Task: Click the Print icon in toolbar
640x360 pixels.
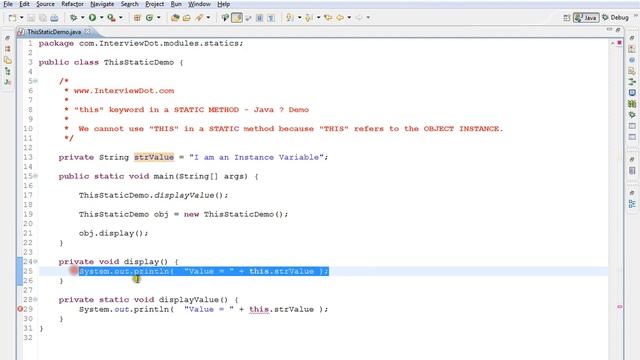Action: point(54,18)
